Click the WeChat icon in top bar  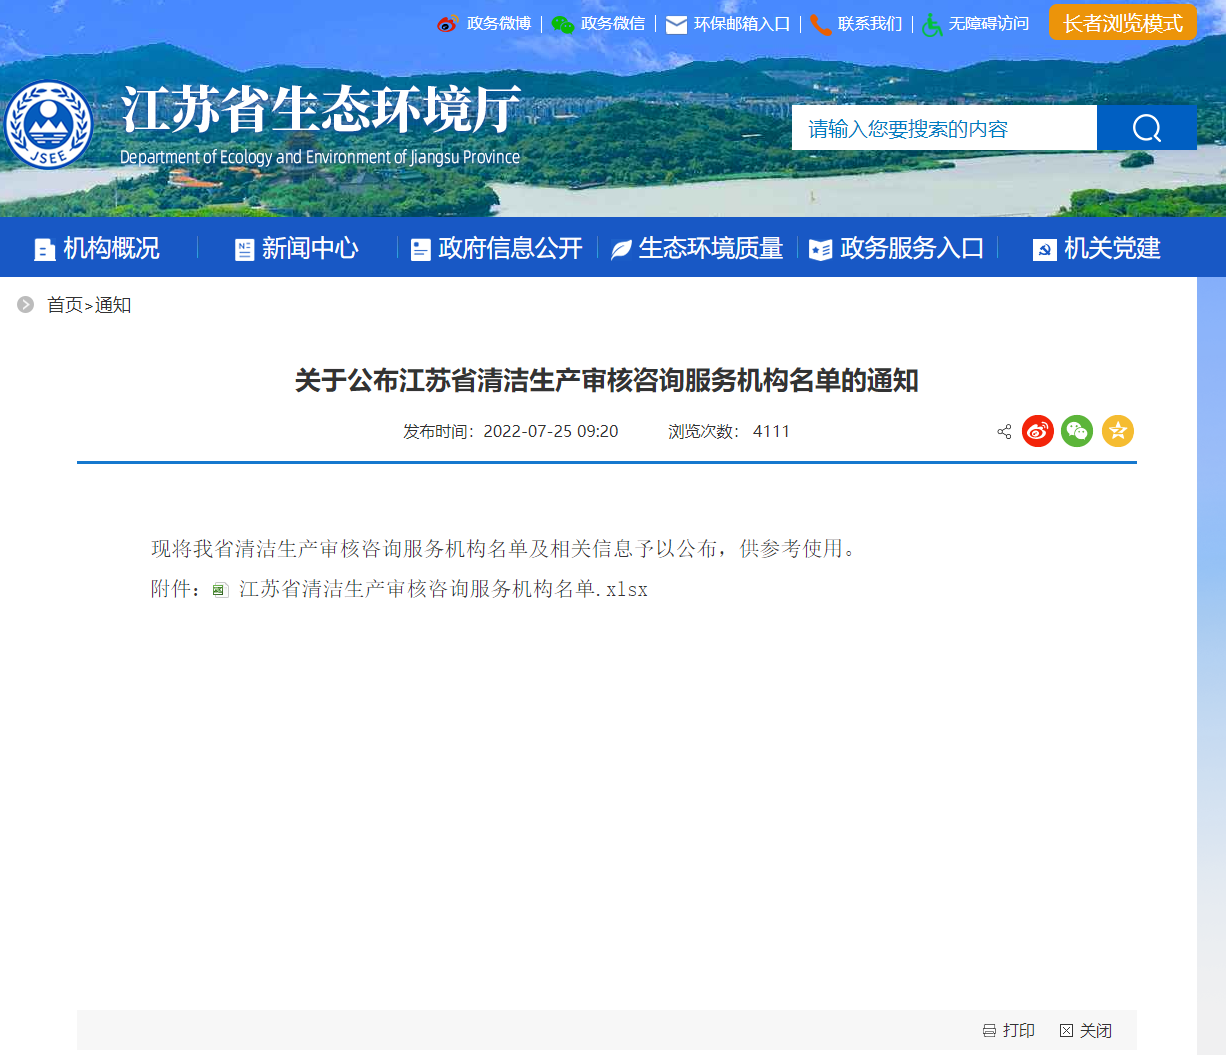pyautogui.click(x=563, y=24)
